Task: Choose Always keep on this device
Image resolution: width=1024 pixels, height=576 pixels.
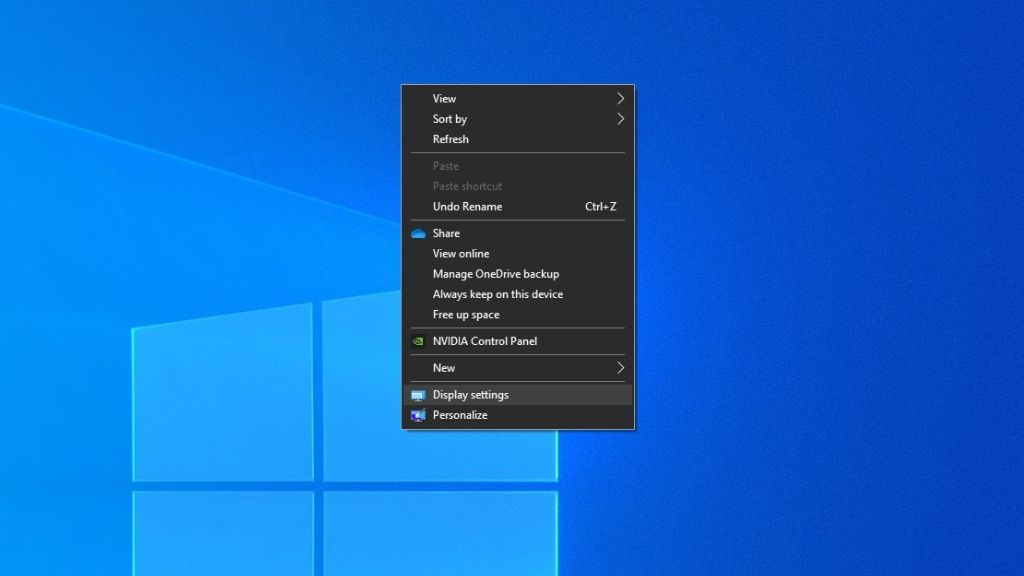Action: (x=517, y=294)
